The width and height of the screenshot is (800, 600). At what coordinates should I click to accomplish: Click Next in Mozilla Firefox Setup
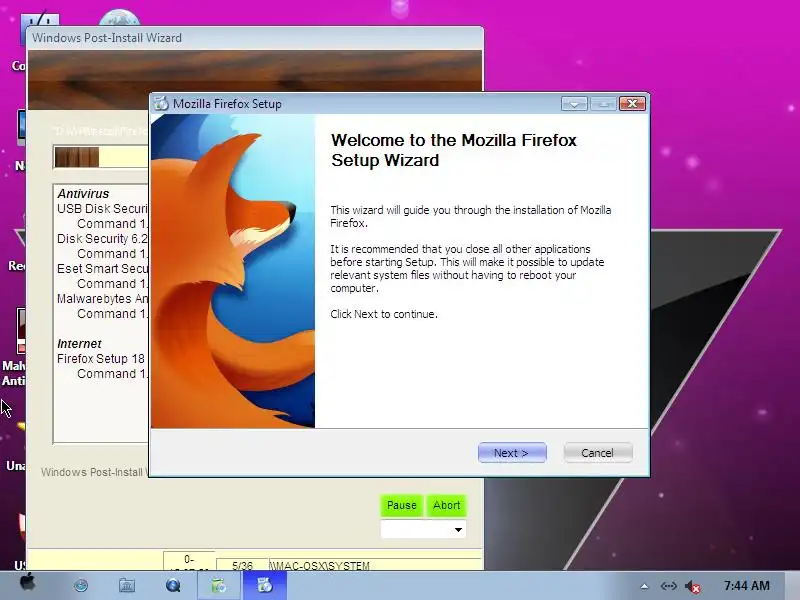click(512, 453)
